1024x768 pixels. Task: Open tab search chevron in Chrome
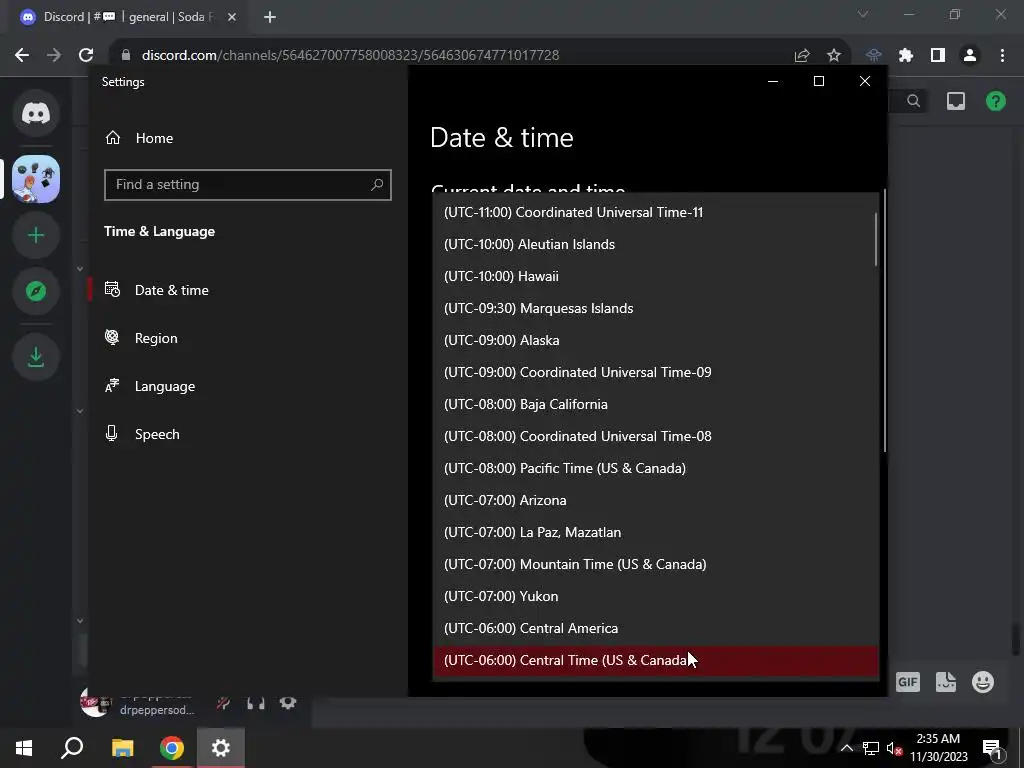(863, 14)
